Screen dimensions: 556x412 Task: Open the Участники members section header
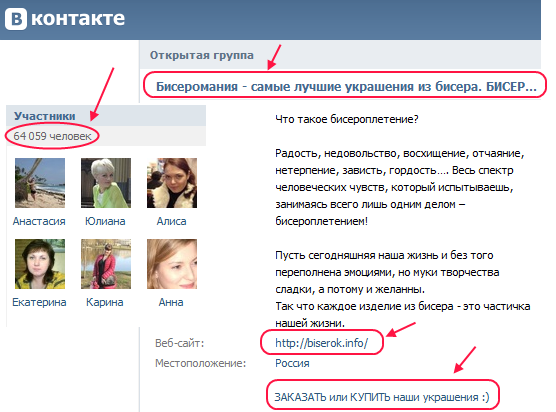44,116
